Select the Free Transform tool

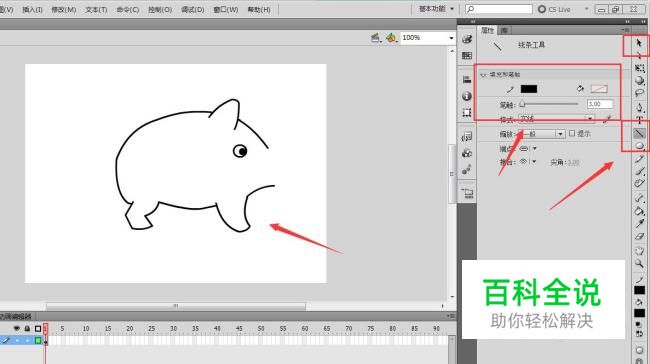(x=639, y=68)
